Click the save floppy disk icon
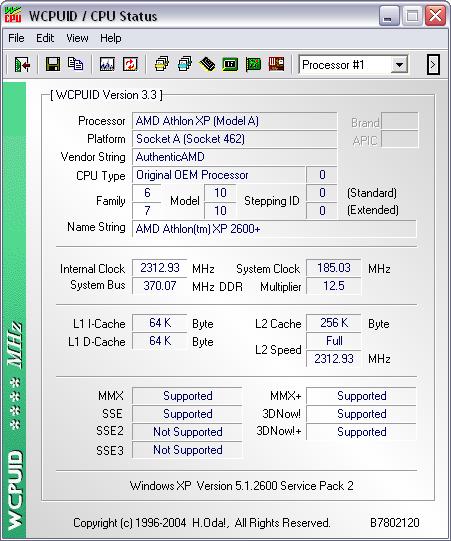The image size is (451, 541). (x=53, y=64)
